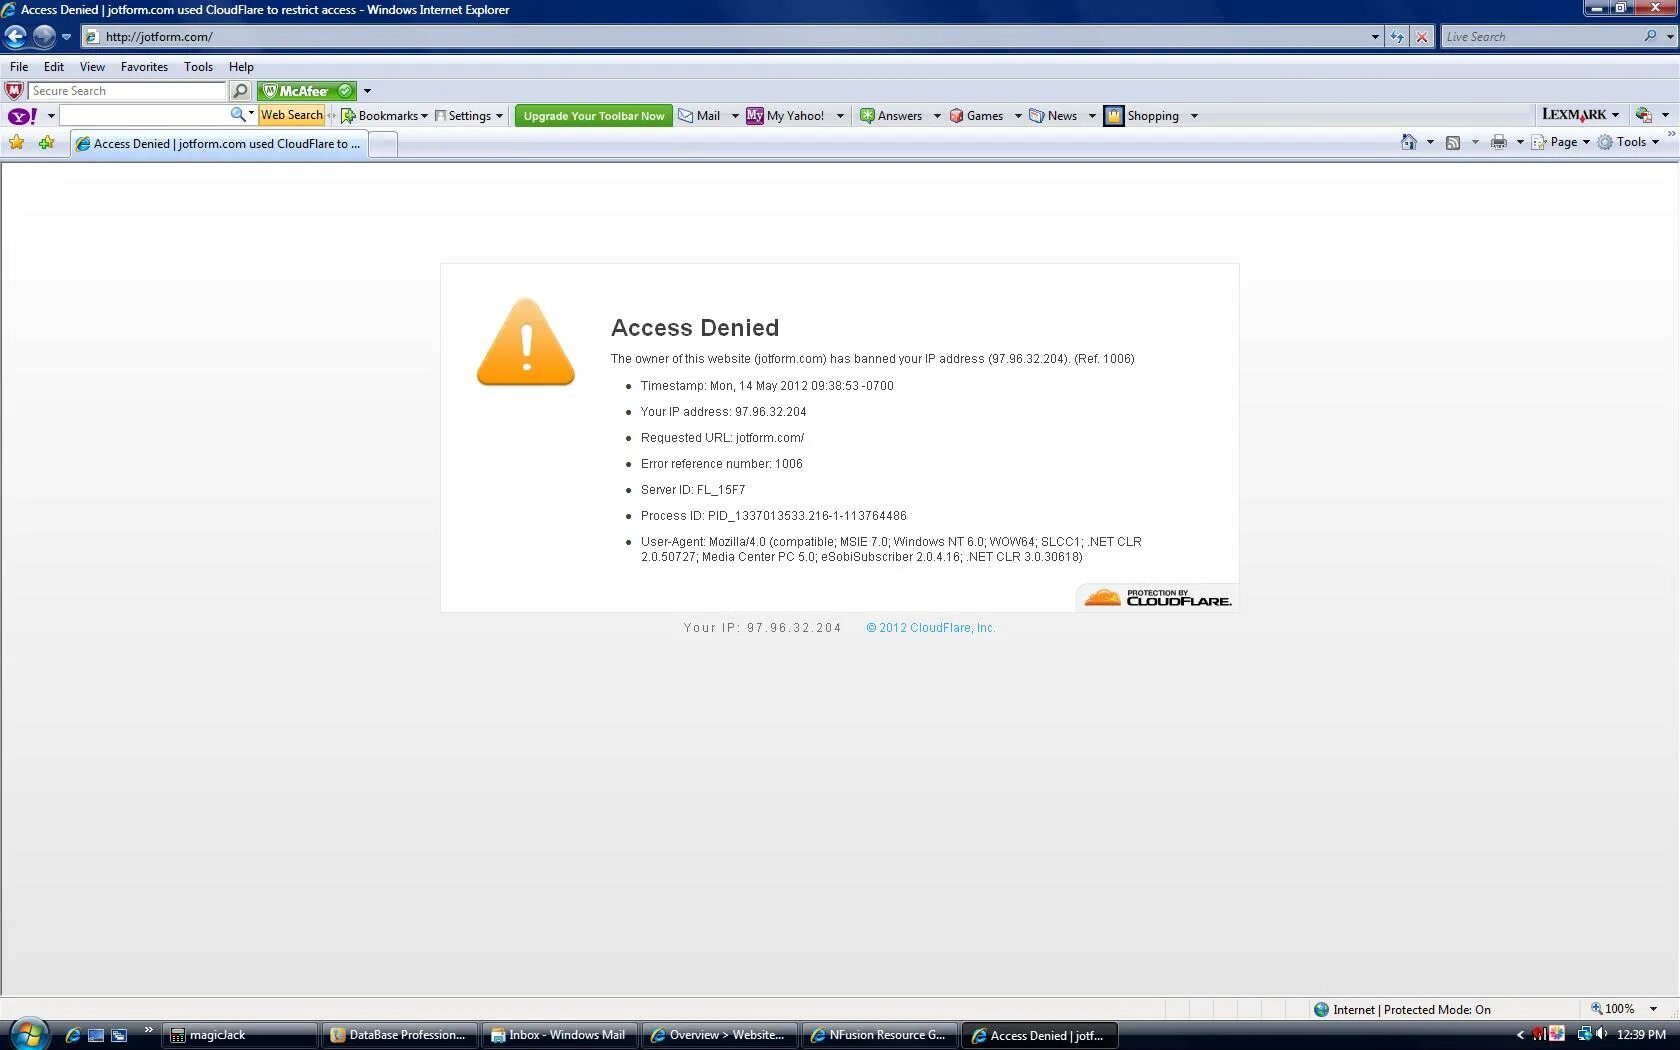Viewport: 1680px width, 1050px height.
Task: Expand the McAfee toolbar dropdown arrow
Action: 367,91
